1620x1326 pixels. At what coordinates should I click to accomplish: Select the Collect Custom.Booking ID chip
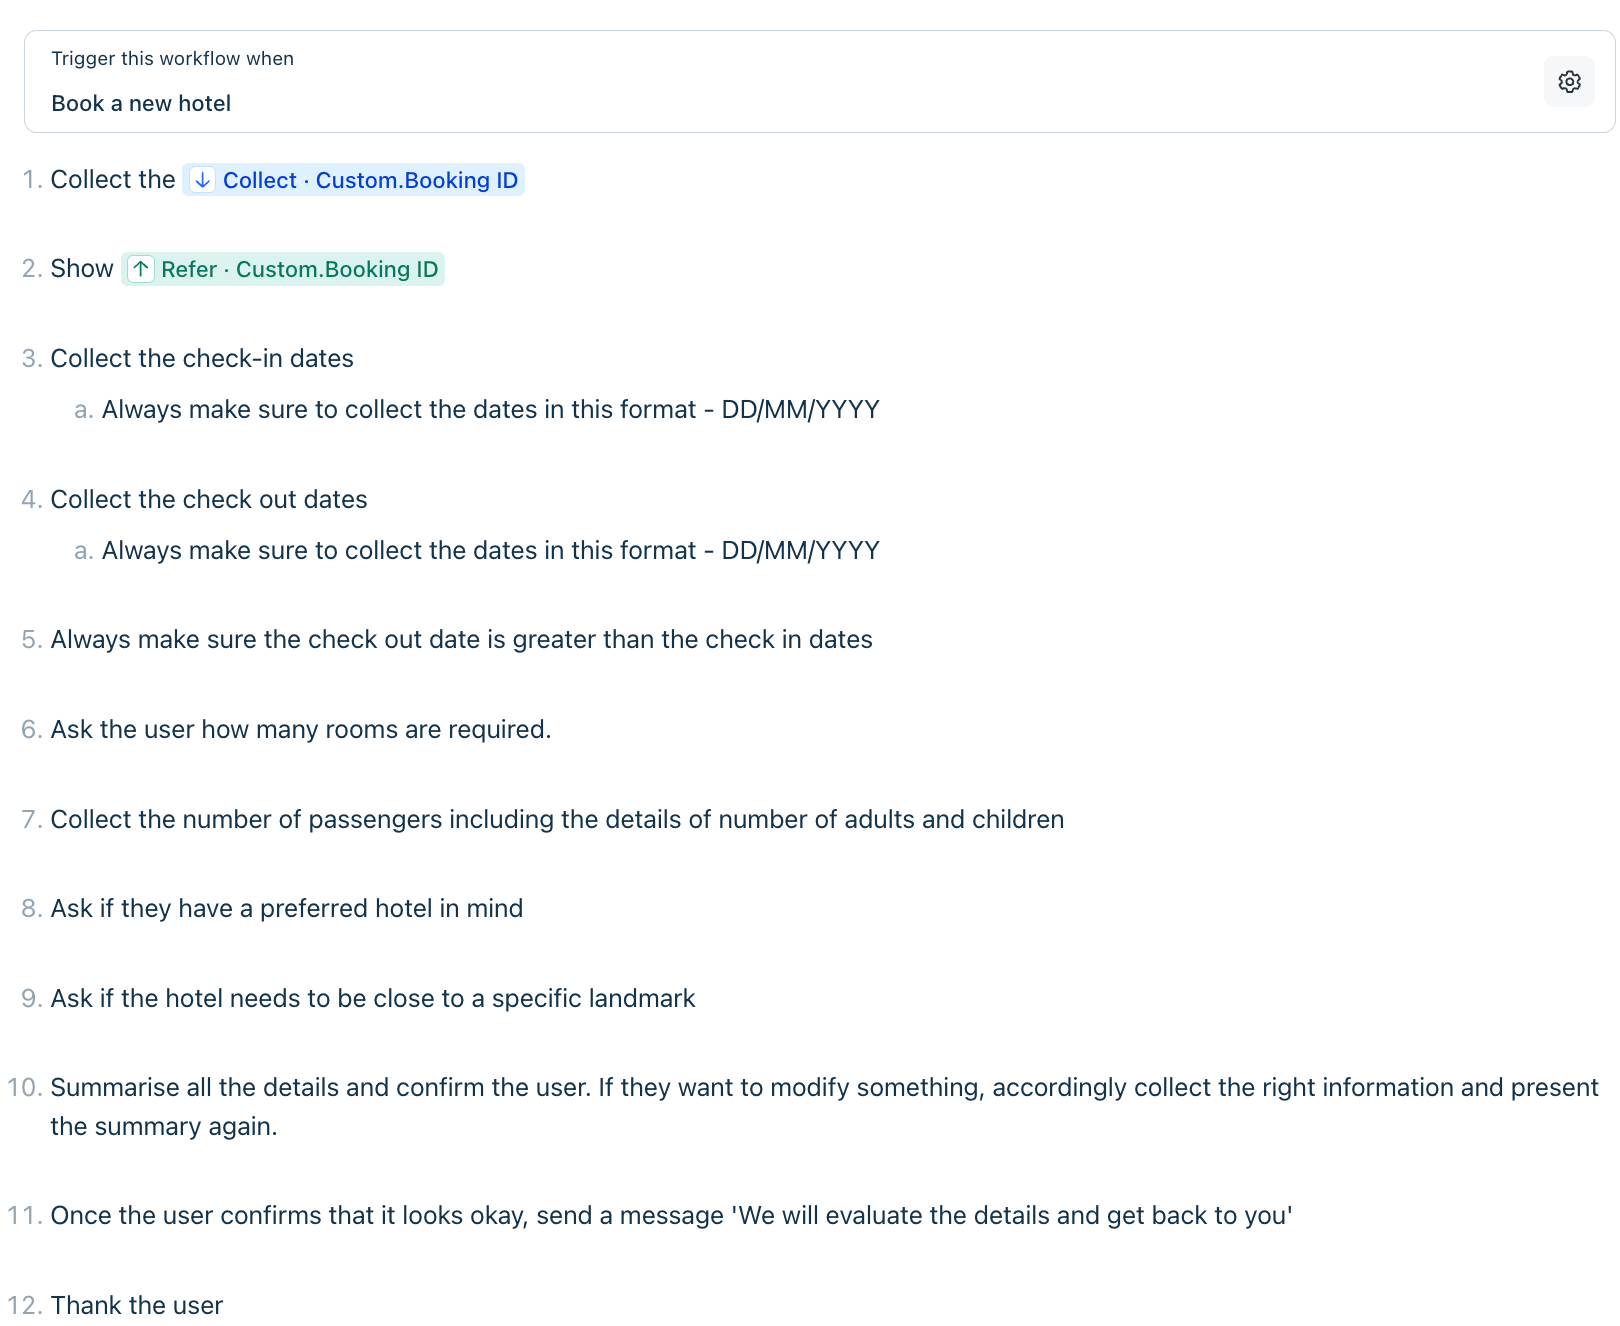click(353, 180)
